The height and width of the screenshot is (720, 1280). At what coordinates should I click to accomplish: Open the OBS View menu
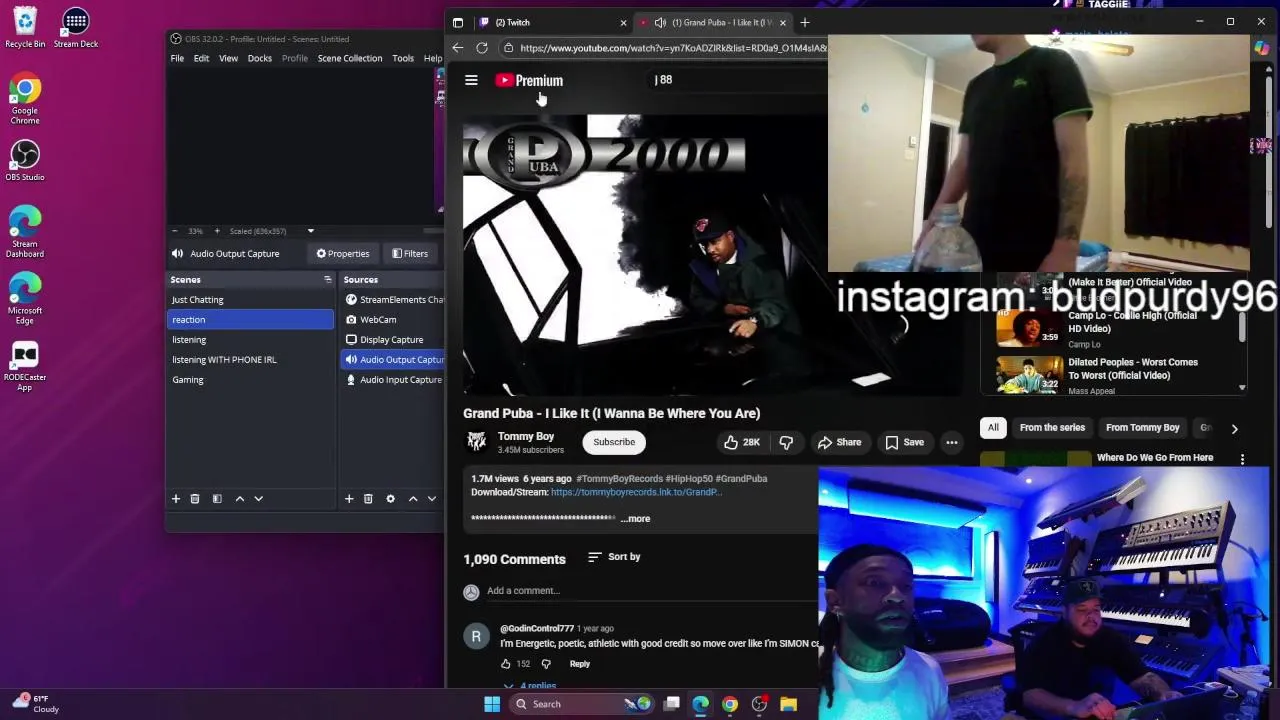pyautogui.click(x=228, y=59)
